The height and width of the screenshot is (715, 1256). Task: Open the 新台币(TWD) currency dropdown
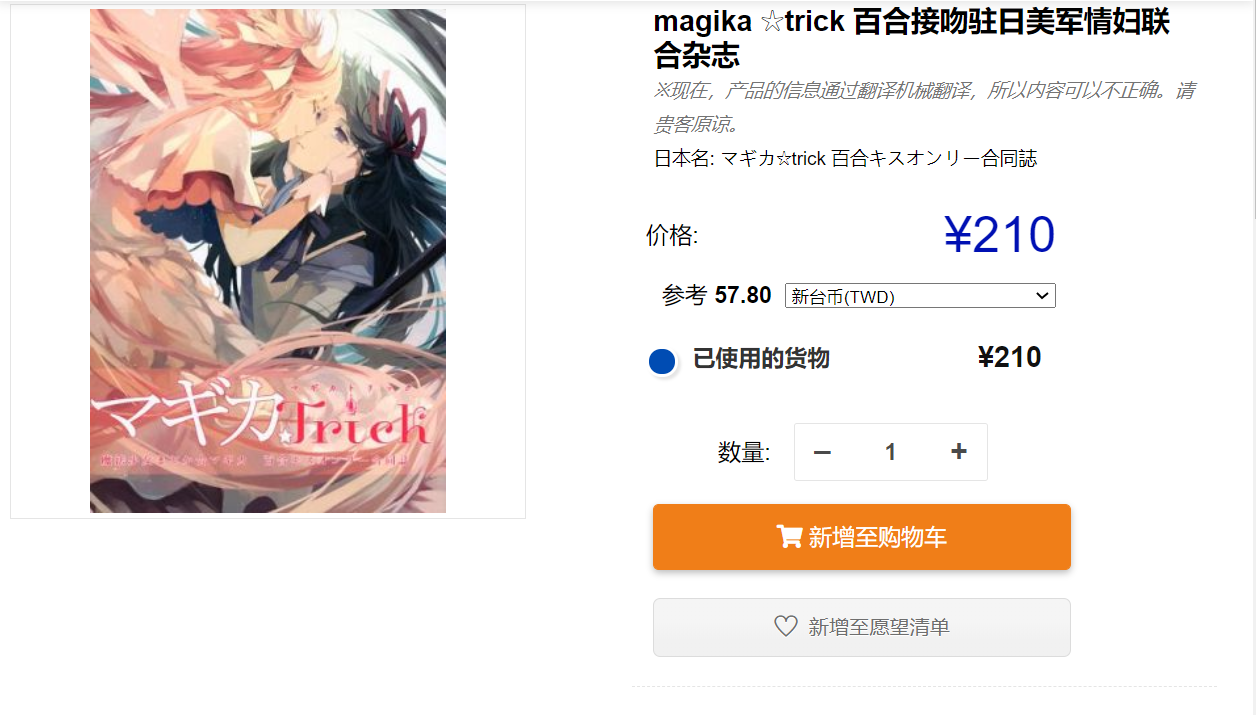920,296
